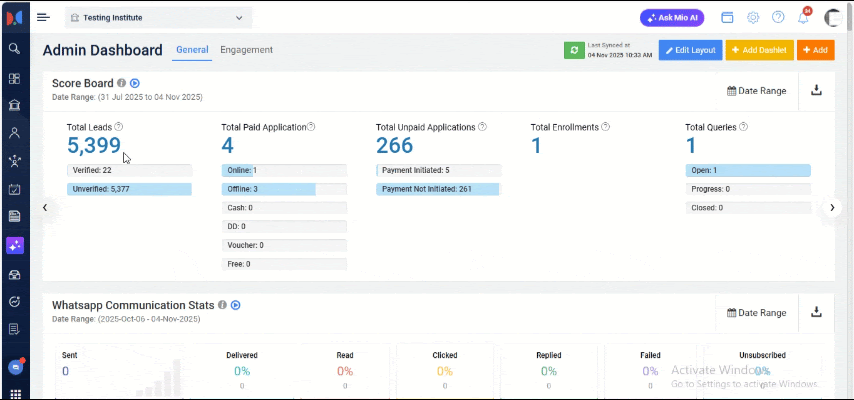This screenshot has height=400, width=854.
Task: Click the Unverified leads progress bar
Action: [129, 189]
